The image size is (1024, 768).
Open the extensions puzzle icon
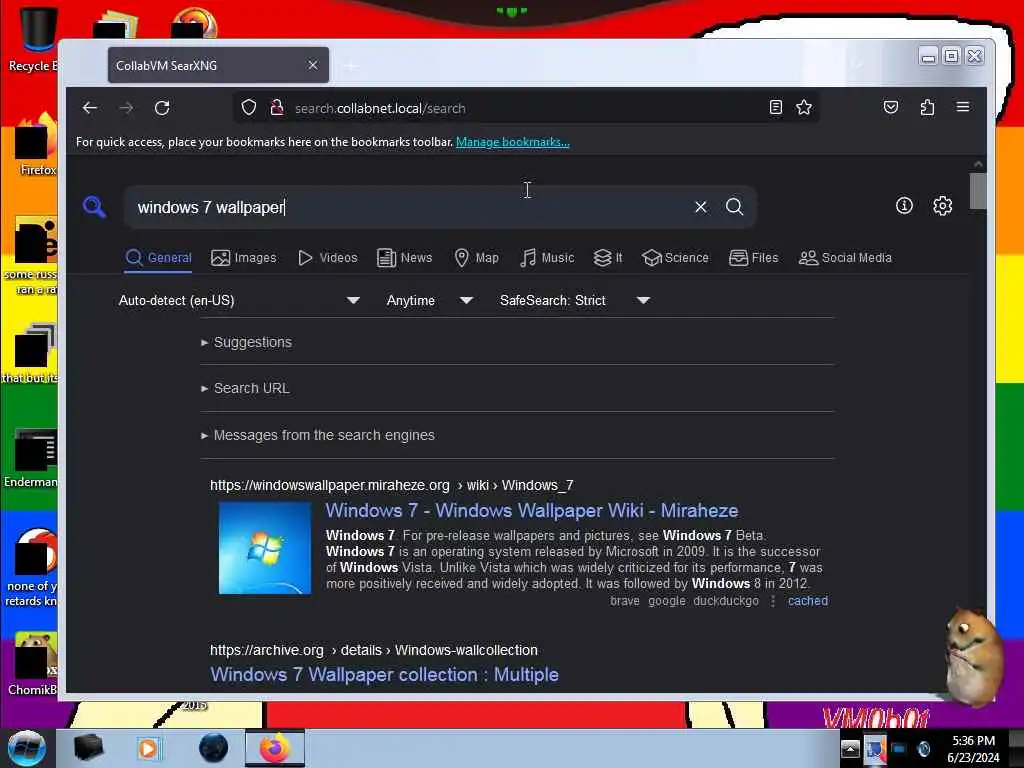pos(927,108)
